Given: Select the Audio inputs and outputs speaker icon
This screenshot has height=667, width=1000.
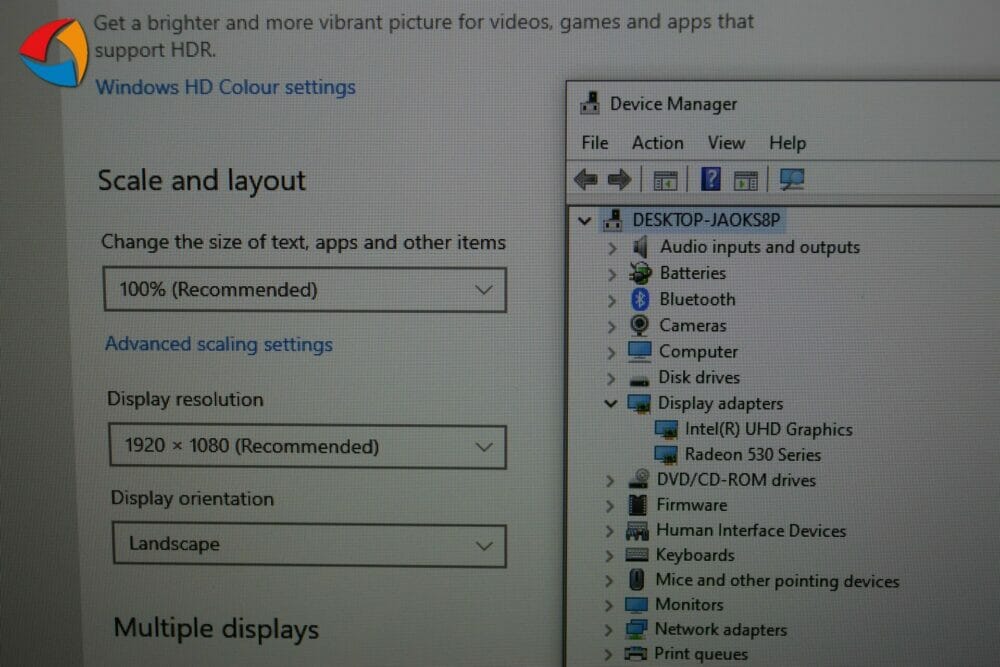Looking at the screenshot, I should coord(640,247).
